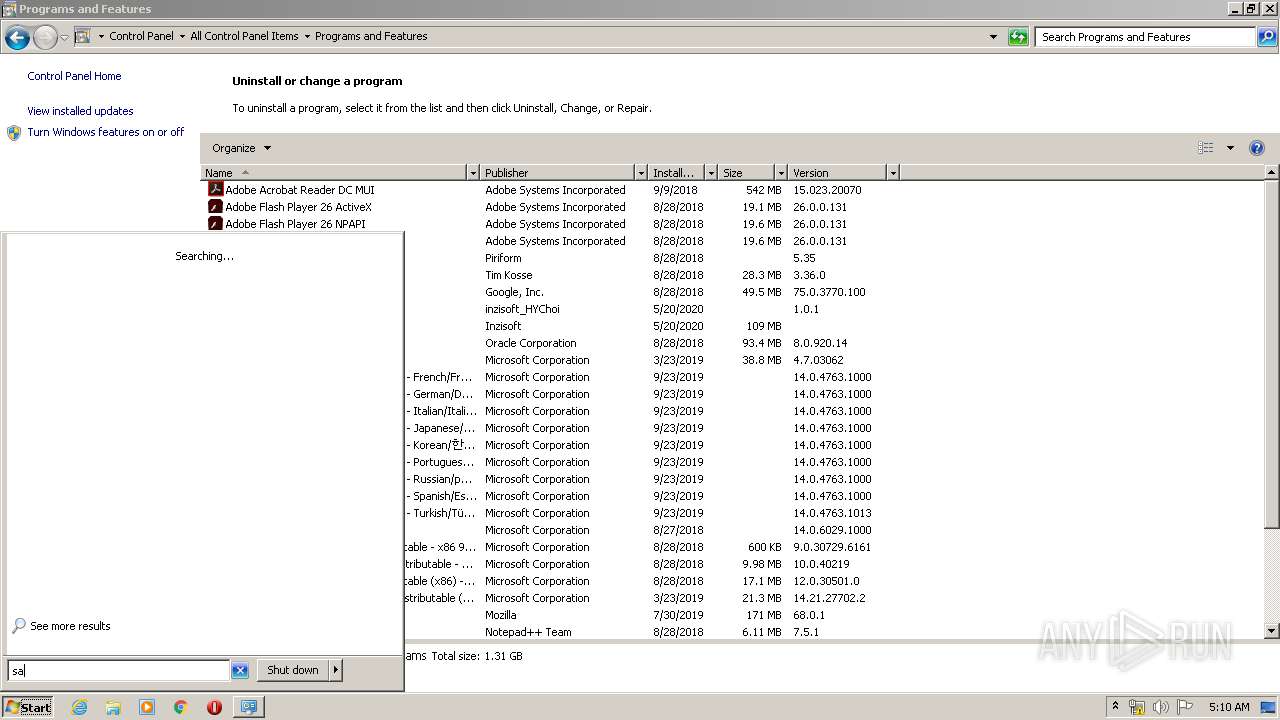Screen dimensions: 1280x720
Task: Click Control Panel taskbar button
Action: click(x=248, y=707)
